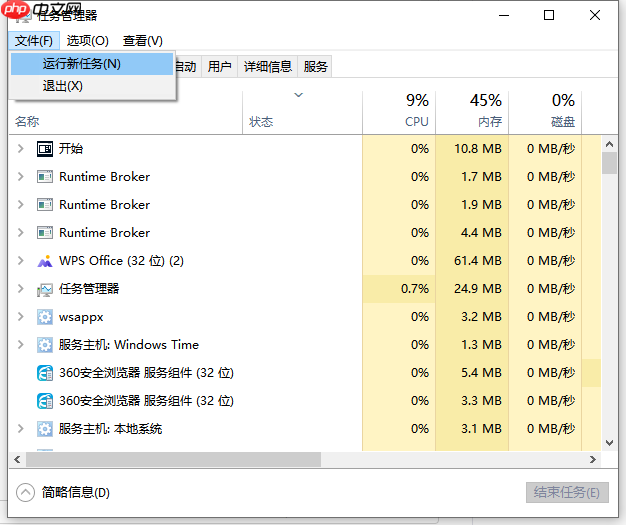Select 360安全浏览器 服务组件 name with 5.4 MB
The width and height of the screenshot is (626, 525).
(x=147, y=373)
